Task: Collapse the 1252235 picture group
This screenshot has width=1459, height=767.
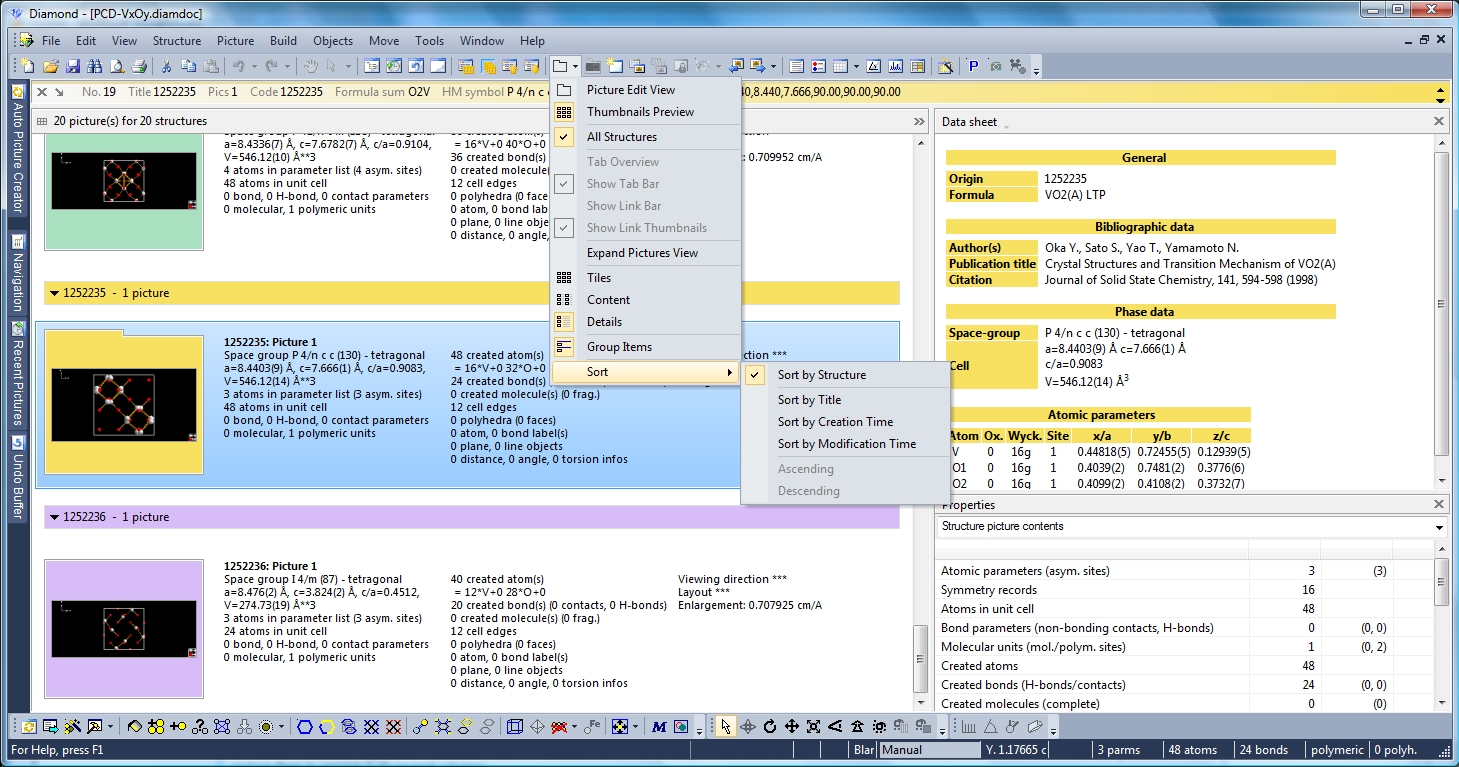Action: [53, 293]
